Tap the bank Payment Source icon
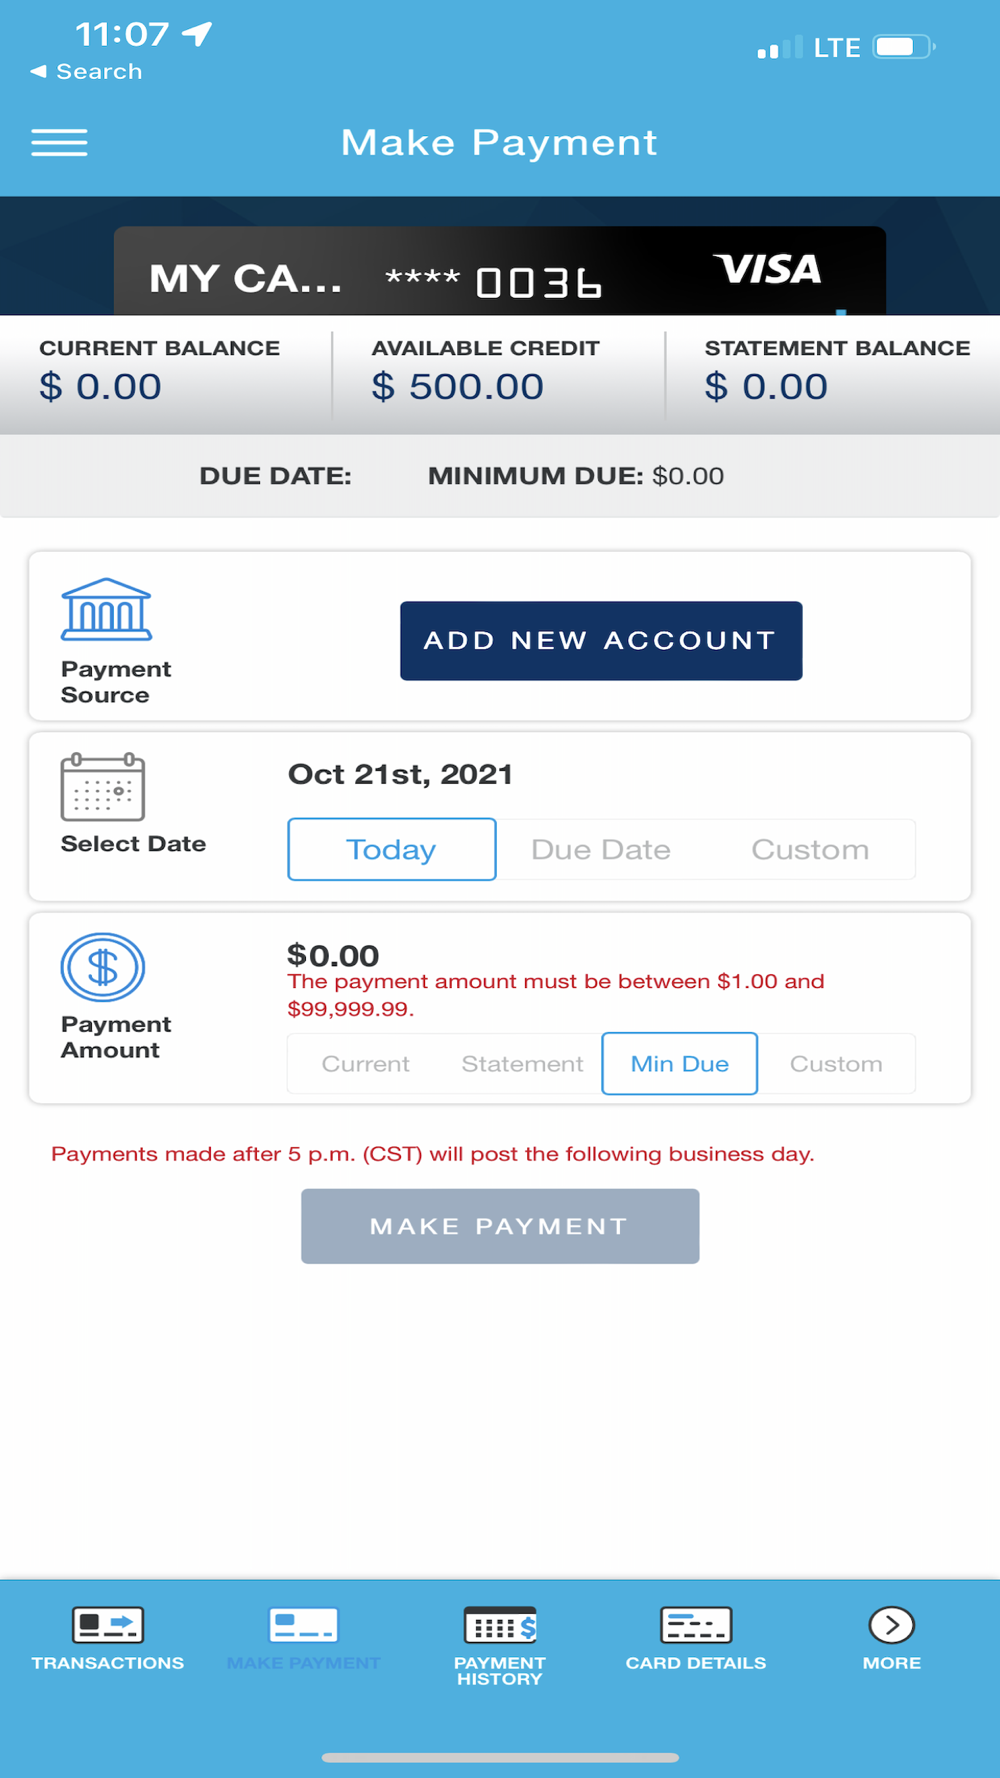Screen dimensions: 1000x1778 106,609
